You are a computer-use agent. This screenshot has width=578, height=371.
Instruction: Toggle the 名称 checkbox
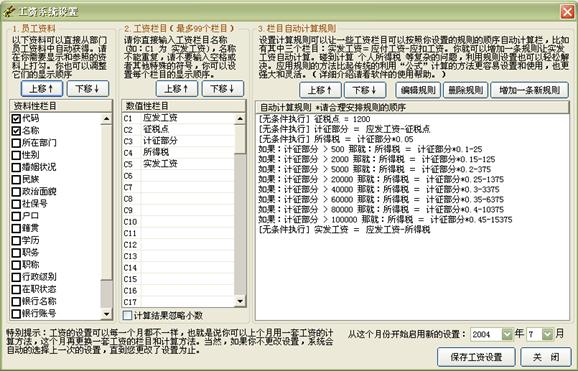click(16, 131)
